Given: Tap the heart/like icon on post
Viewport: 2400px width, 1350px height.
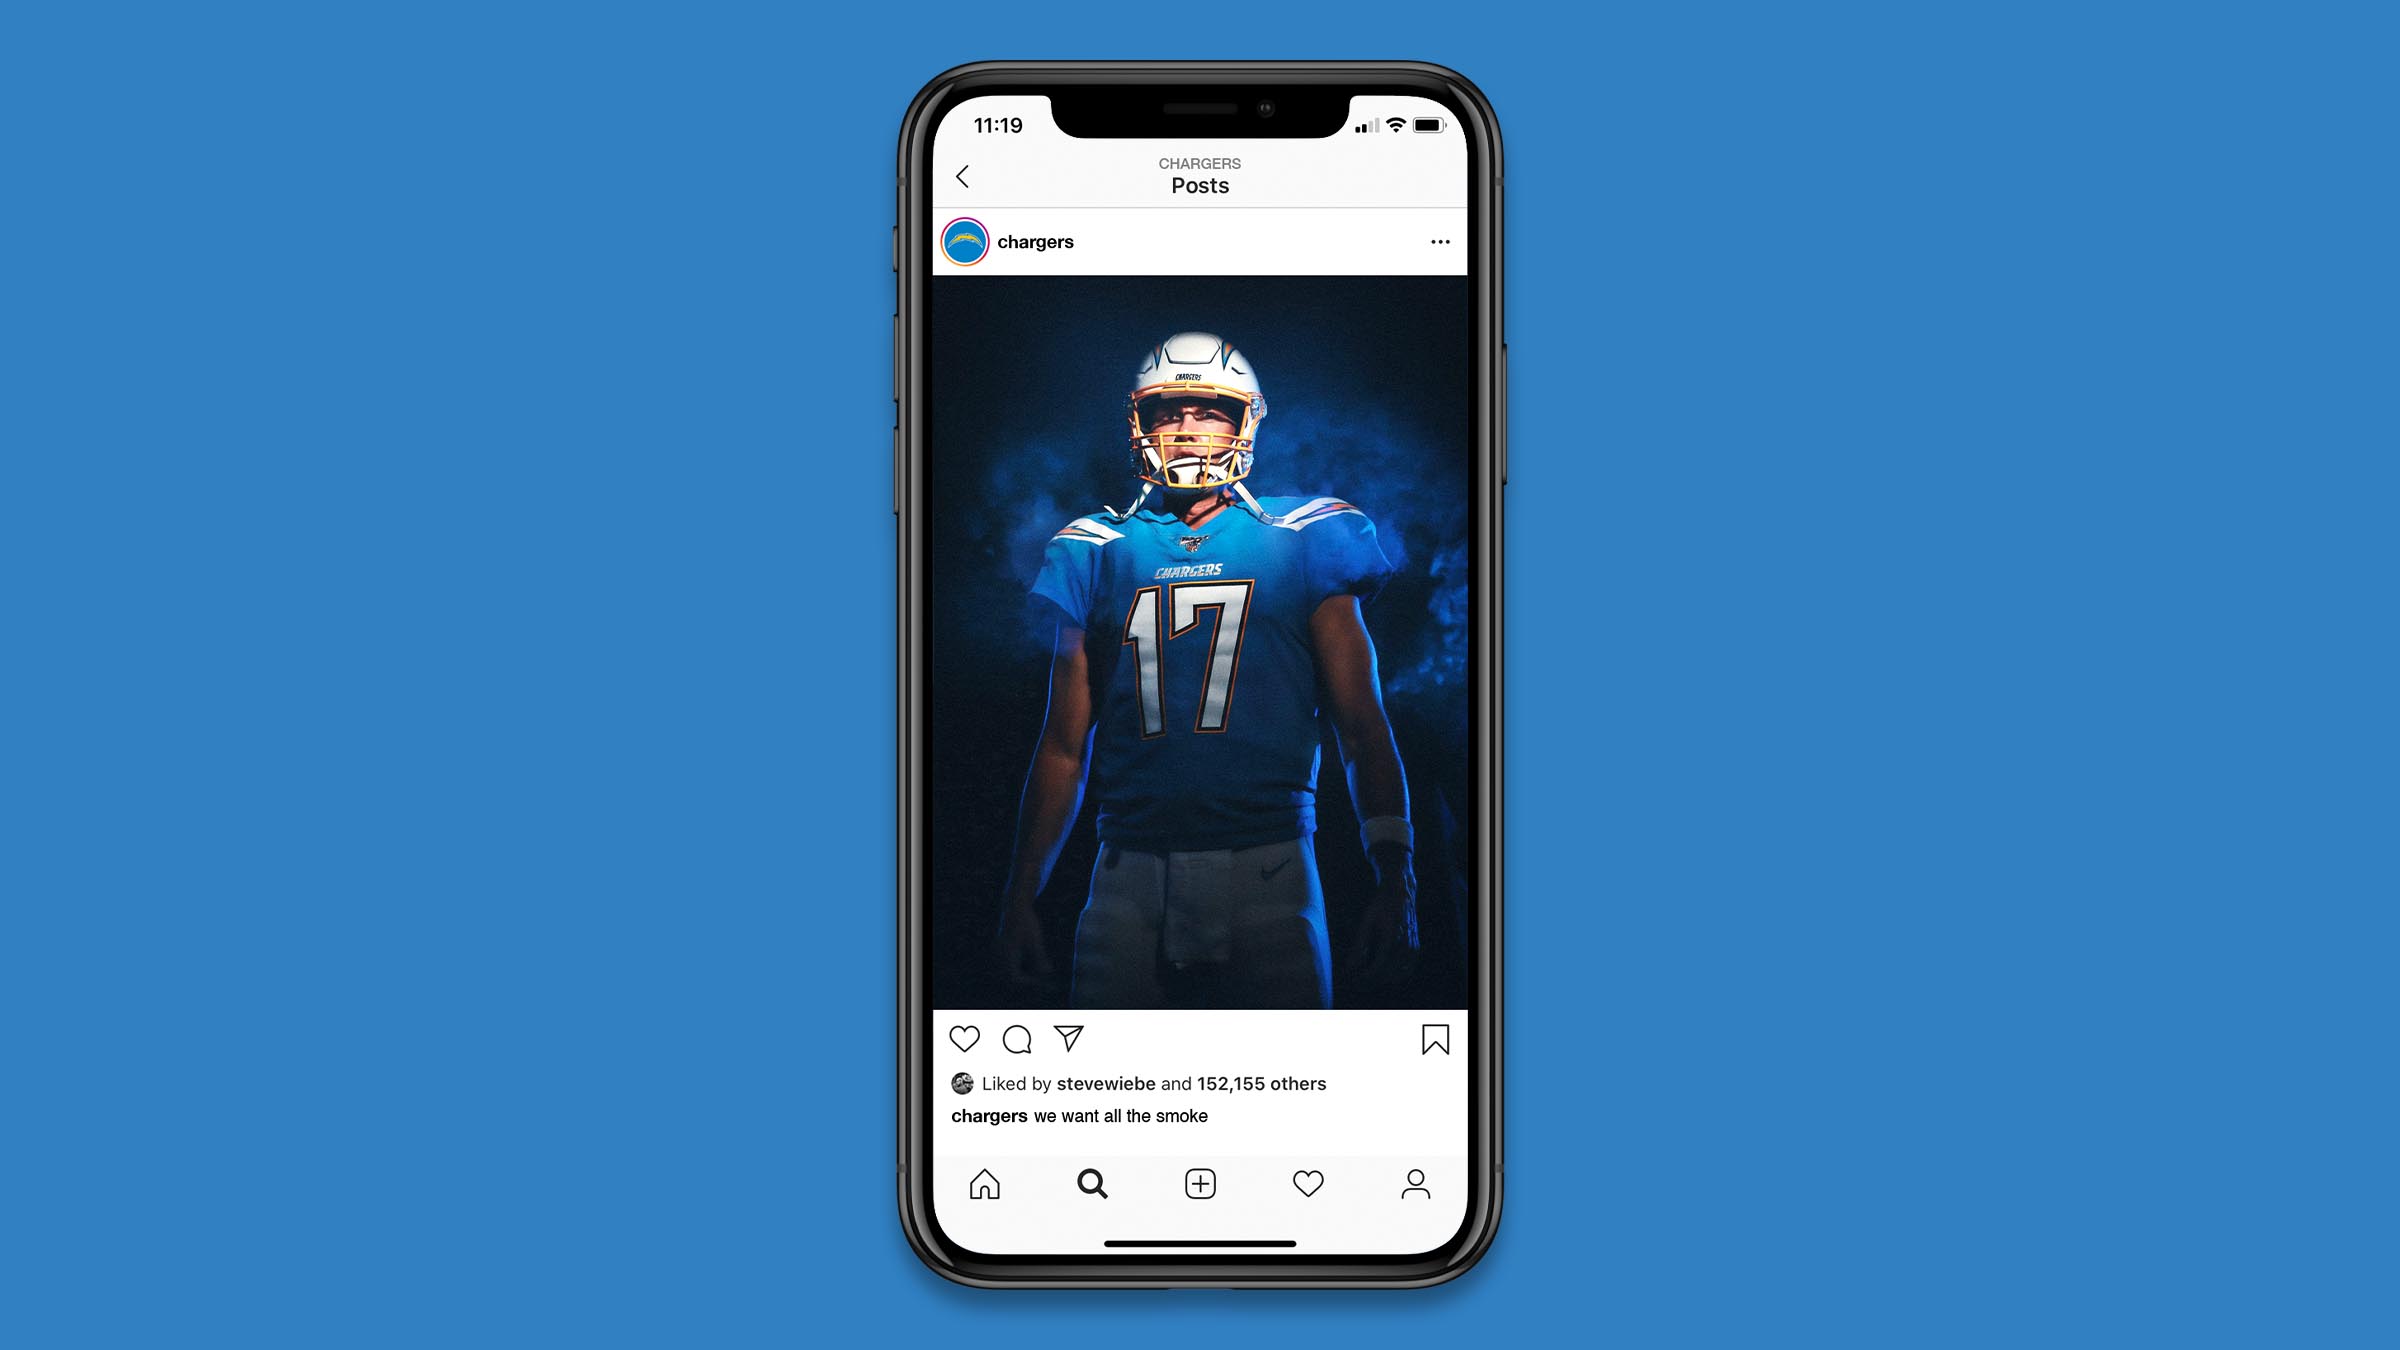Looking at the screenshot, I should pyautogui.click(x=964, y=1038).
